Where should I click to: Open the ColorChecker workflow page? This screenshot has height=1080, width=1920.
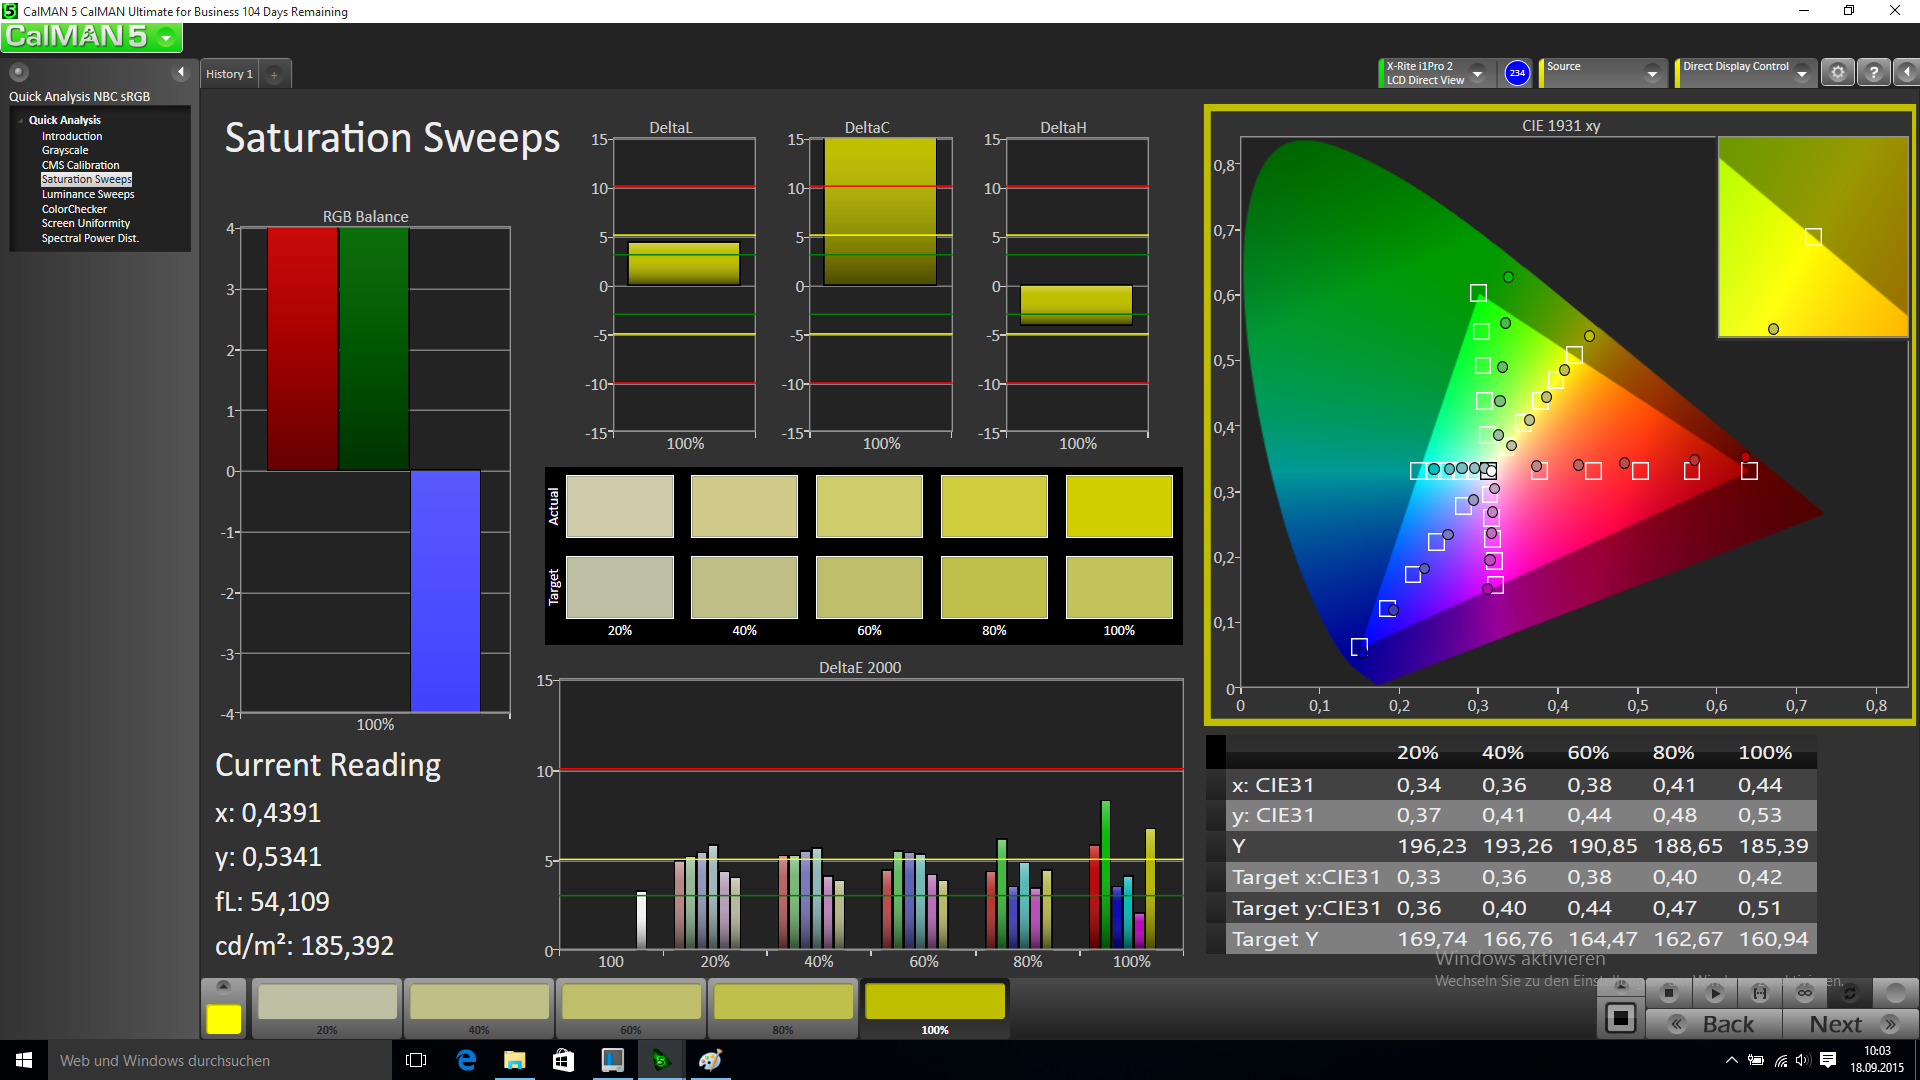coord(74,209)
